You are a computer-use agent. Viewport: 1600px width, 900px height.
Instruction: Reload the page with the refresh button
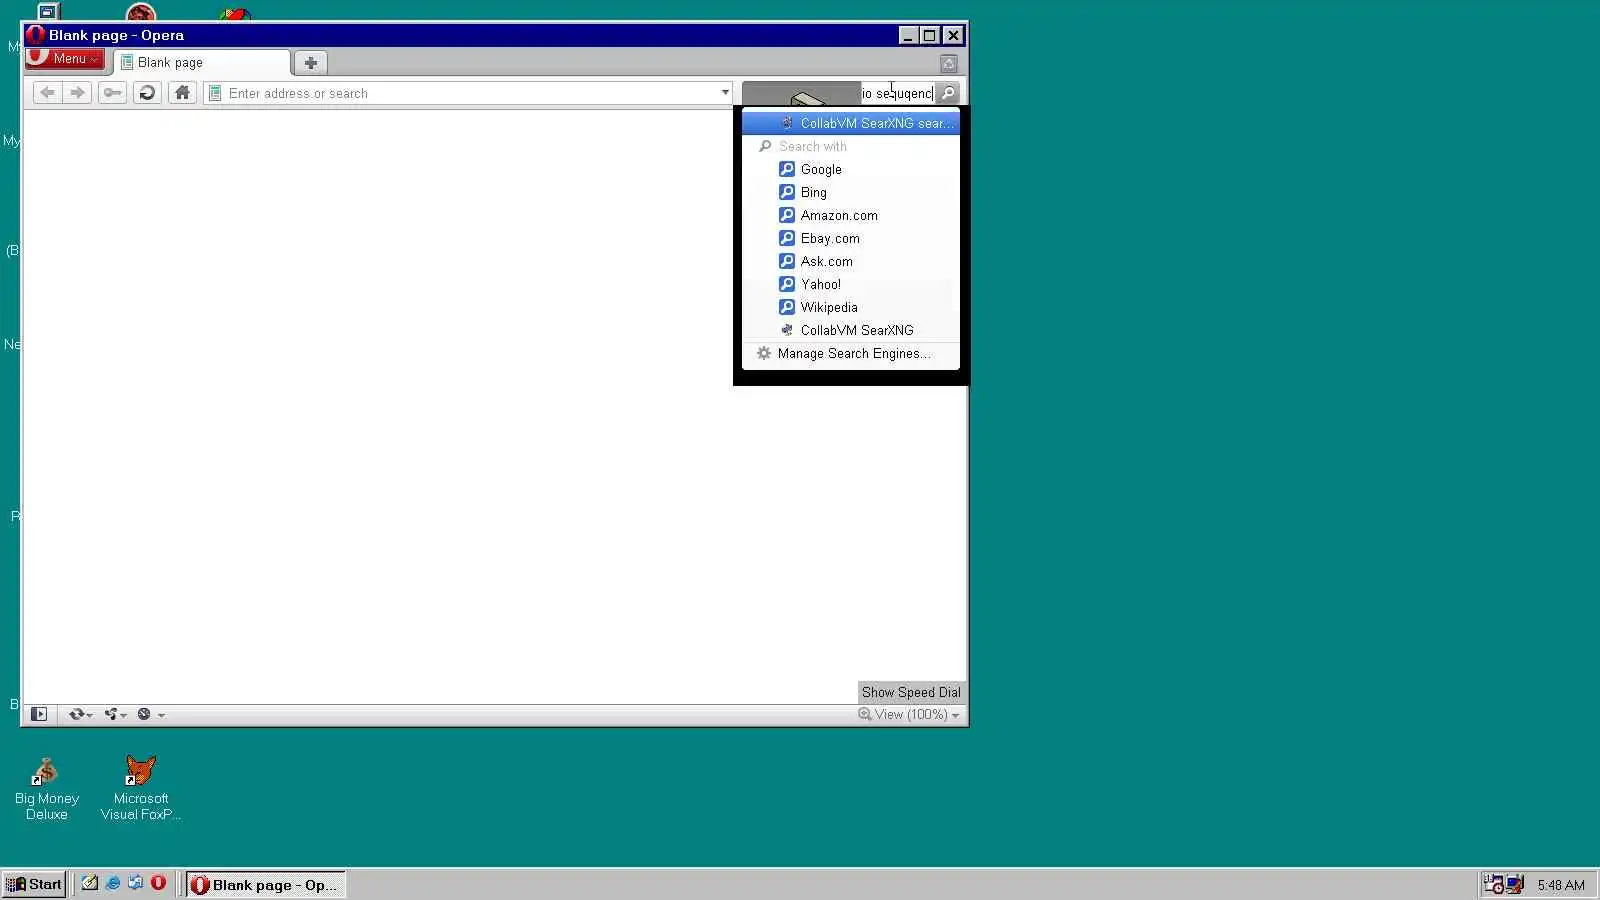click(147, 93)
